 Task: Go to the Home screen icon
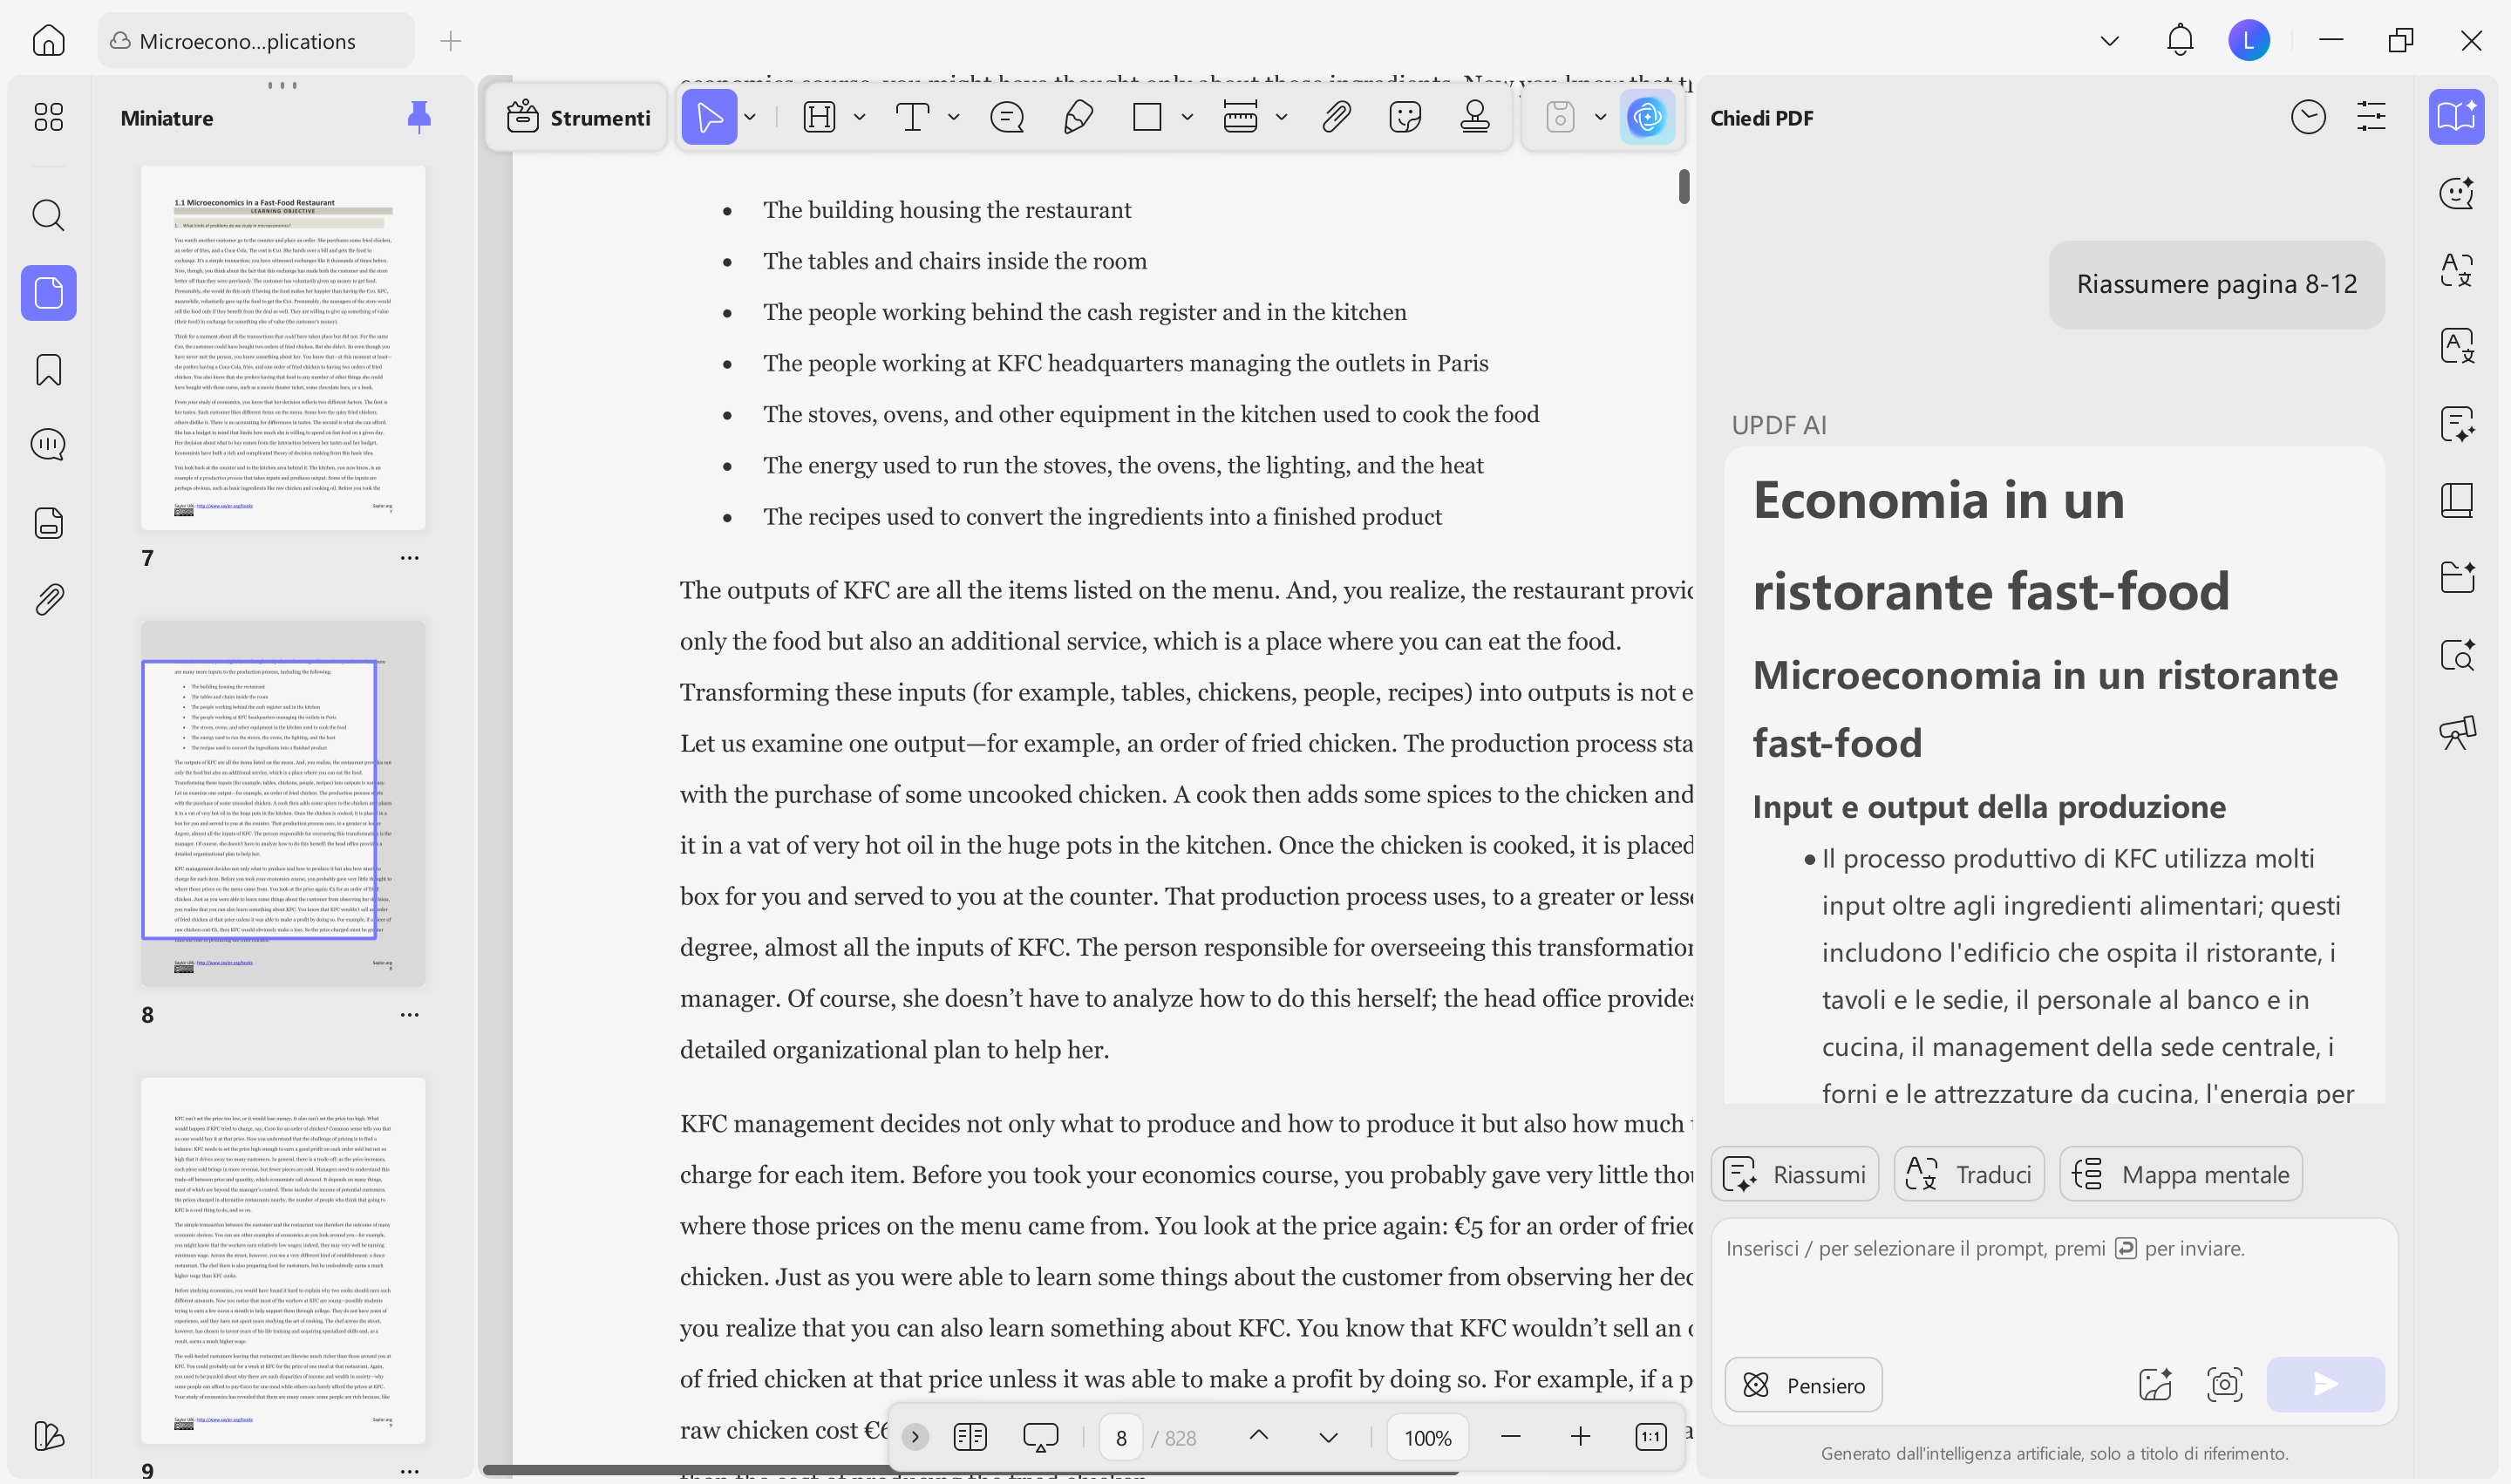tap(48, 40)
